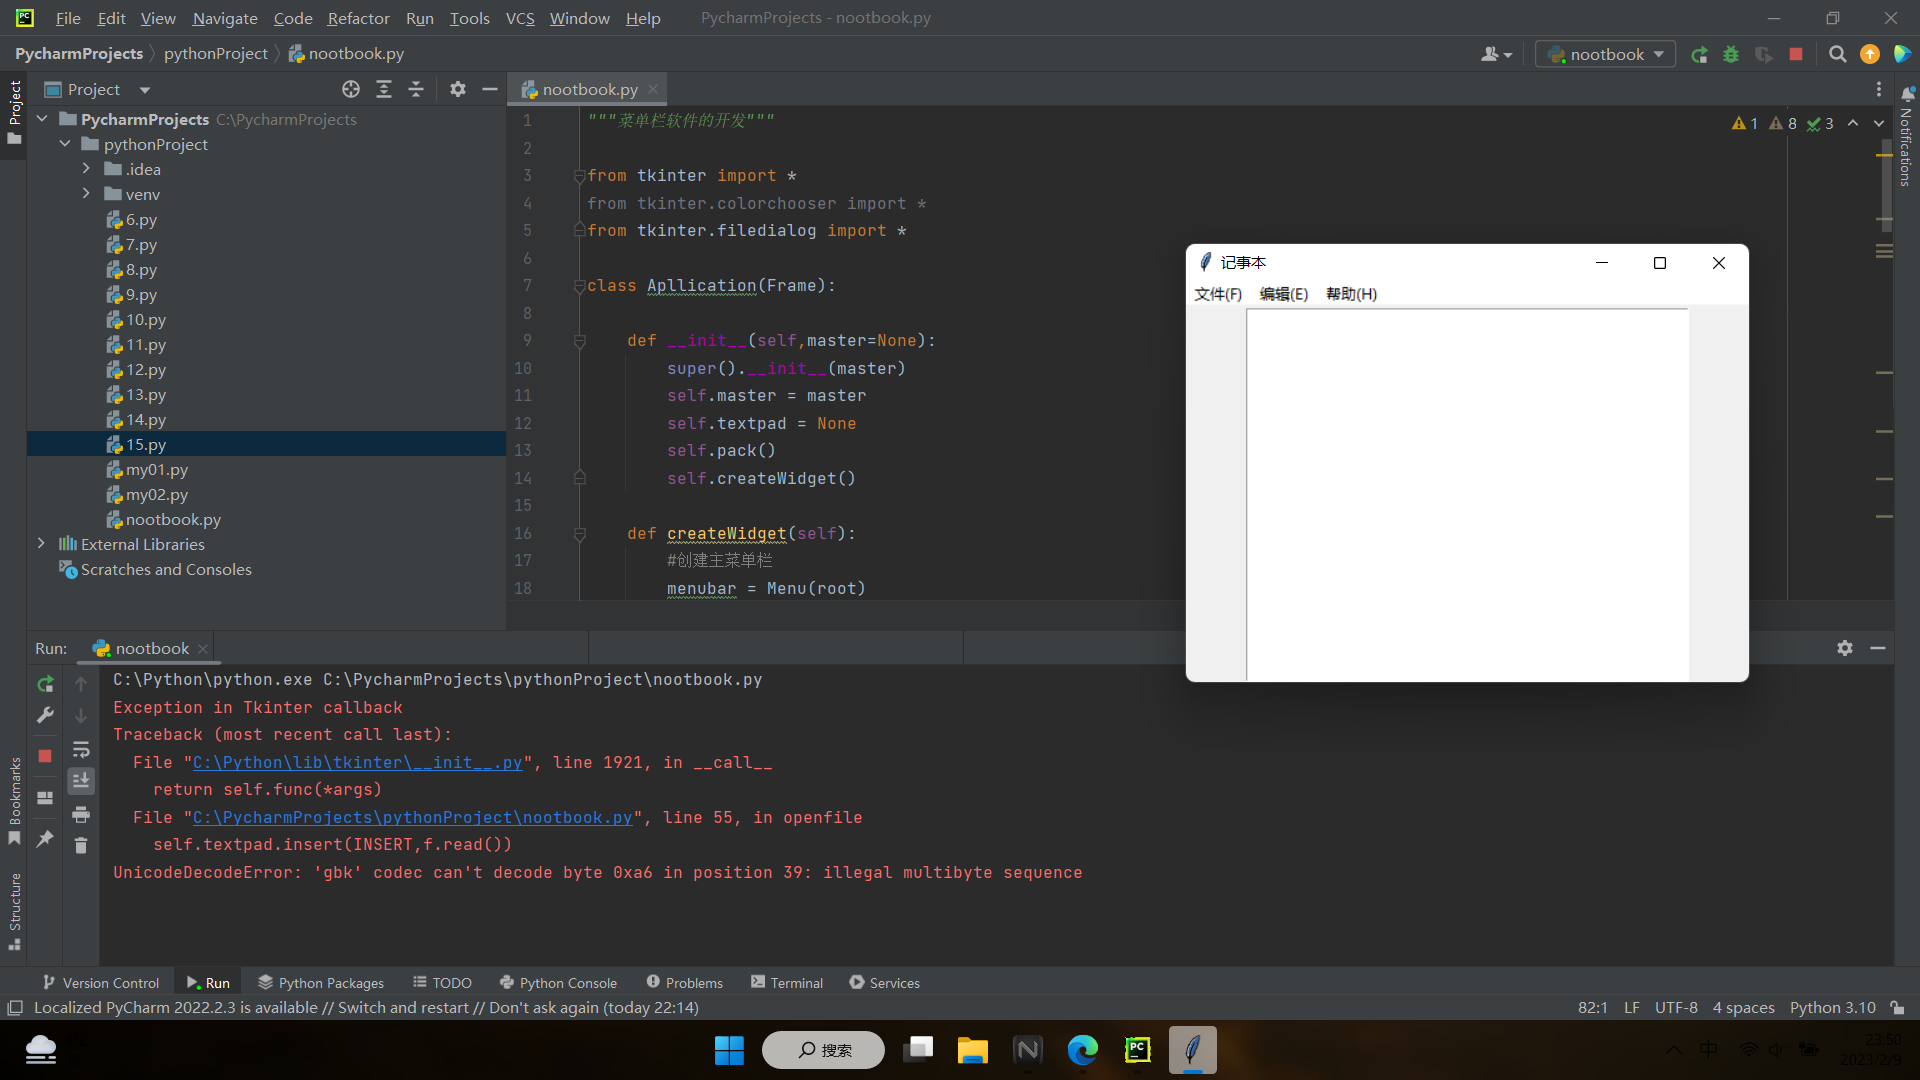Clear the console with the trash icon

tap(81, 846)
